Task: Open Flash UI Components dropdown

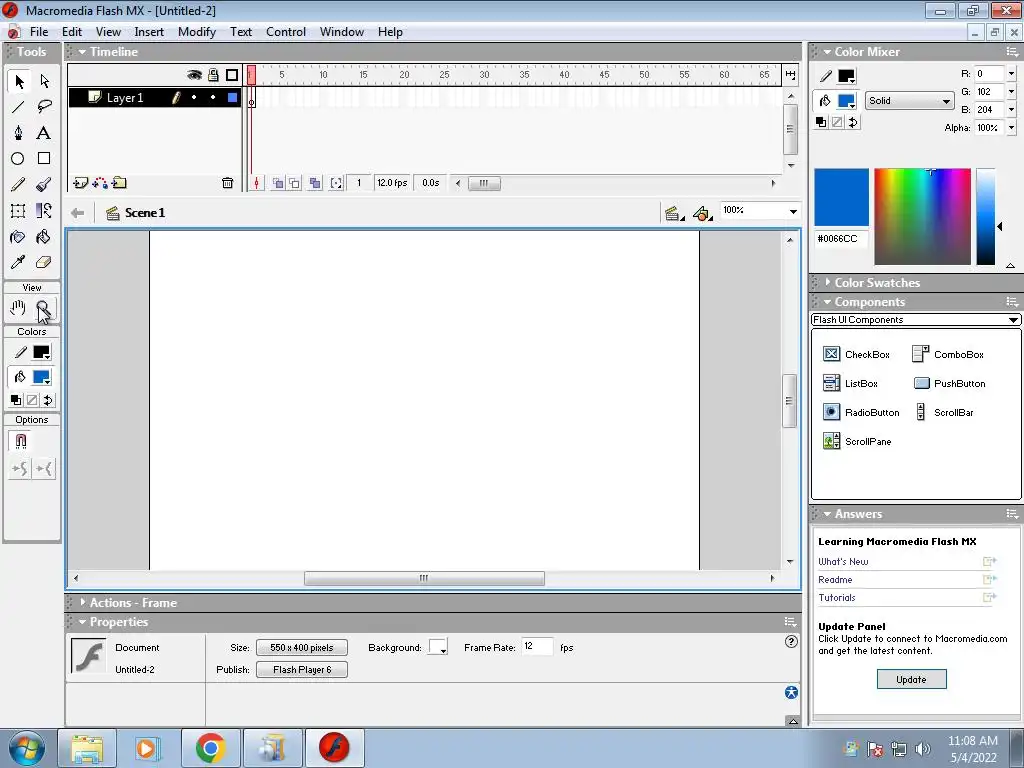Action: coord(915,319)
